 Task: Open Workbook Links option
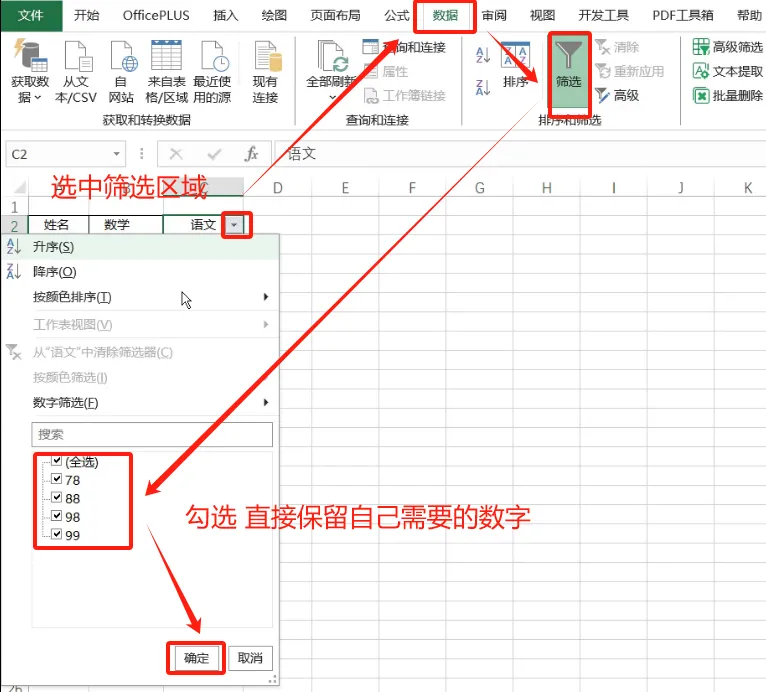pyautogui.click(x=405, y=96)
